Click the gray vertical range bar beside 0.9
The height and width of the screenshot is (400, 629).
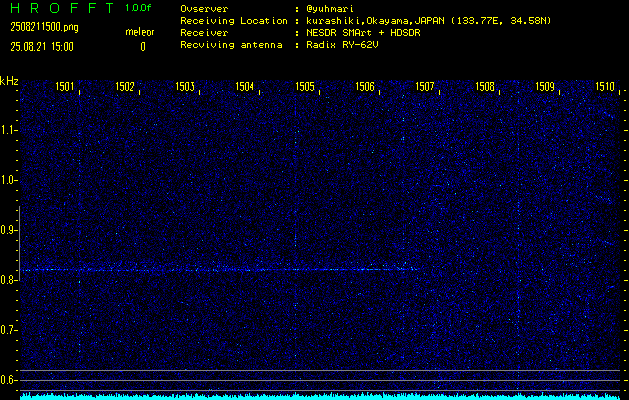pyautogui.click(x=20, y=243)
